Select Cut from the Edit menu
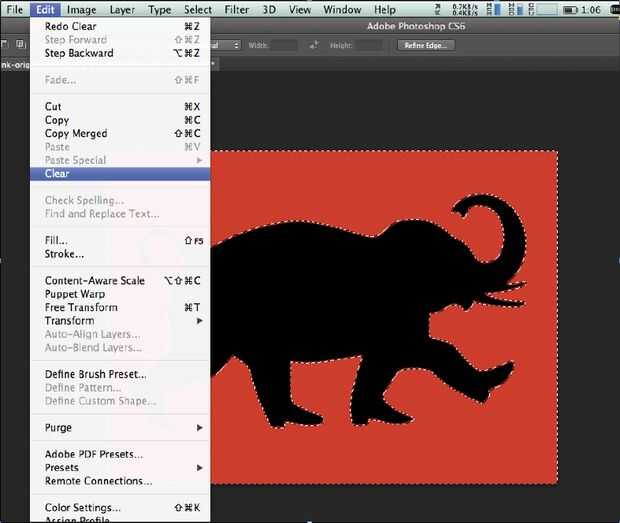Image resolution: width=620 pixels, height=523 pixels. click(x=120, y=107)
